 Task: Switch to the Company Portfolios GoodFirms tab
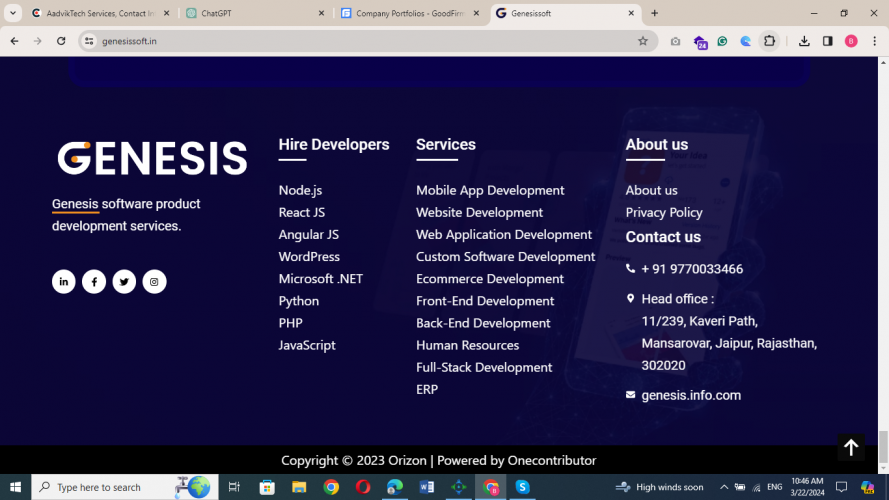pyautogui.click(x=410, y=13)
